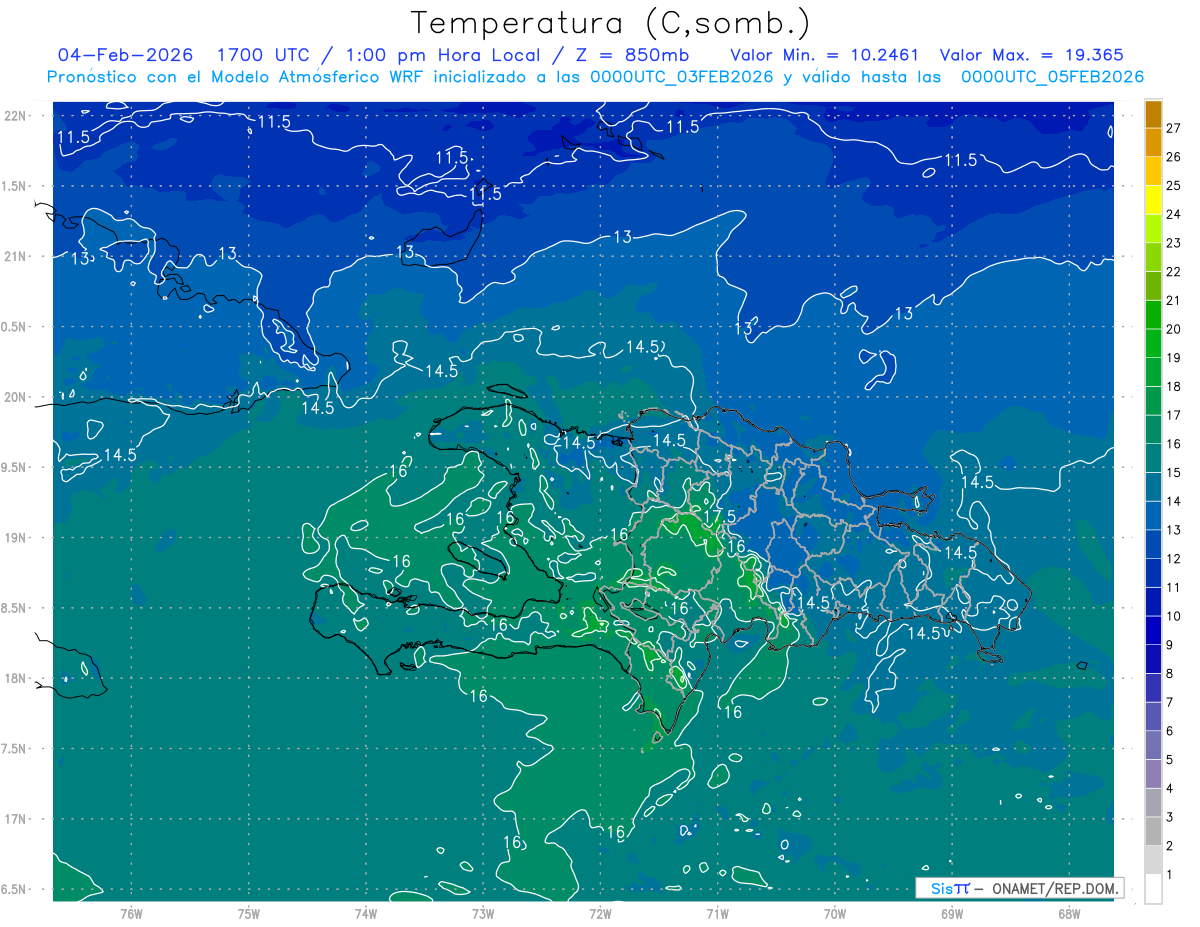Image resolution: width=1200 pixels, height=927 pixels.
Task: Click the "70W" longitude axis label
Action: [x=835, y=913]
